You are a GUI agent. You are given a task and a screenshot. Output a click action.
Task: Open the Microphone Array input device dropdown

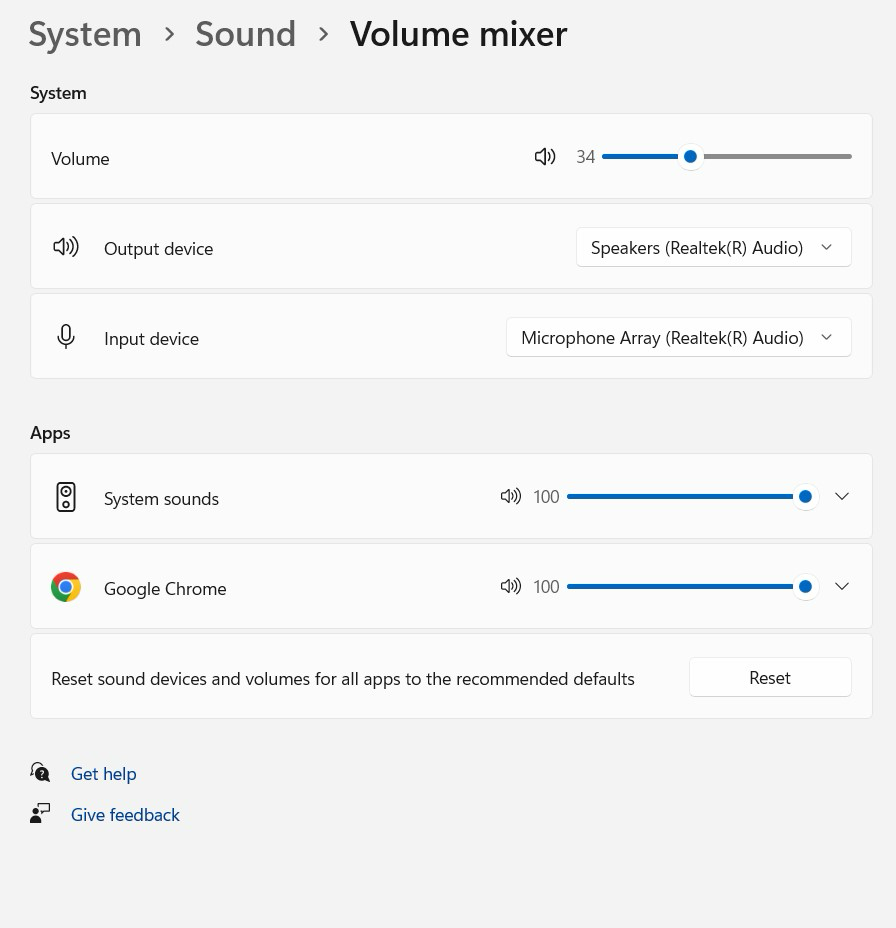click(678, 338)
